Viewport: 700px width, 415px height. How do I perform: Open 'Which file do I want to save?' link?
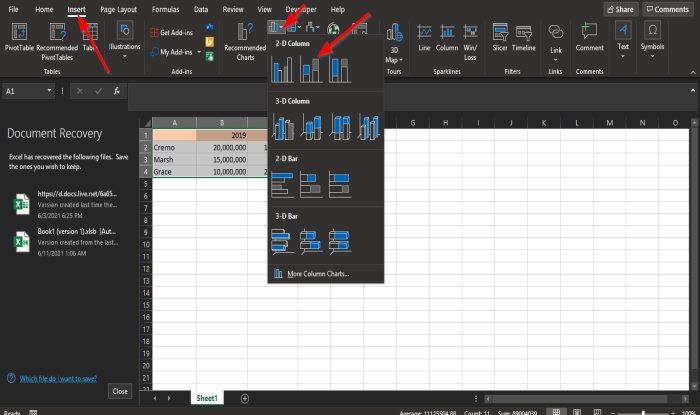58,378
